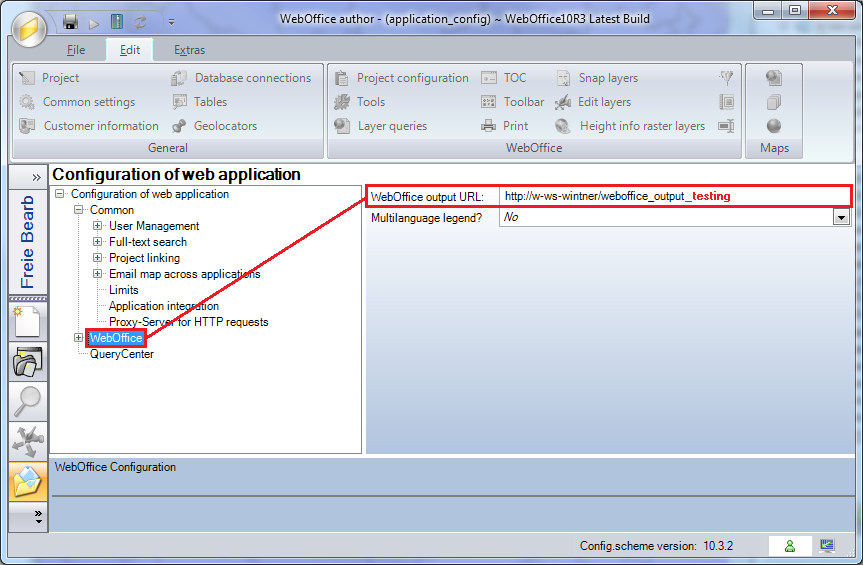Click the Geolocators pushpin icon

(x=179, y=126)
